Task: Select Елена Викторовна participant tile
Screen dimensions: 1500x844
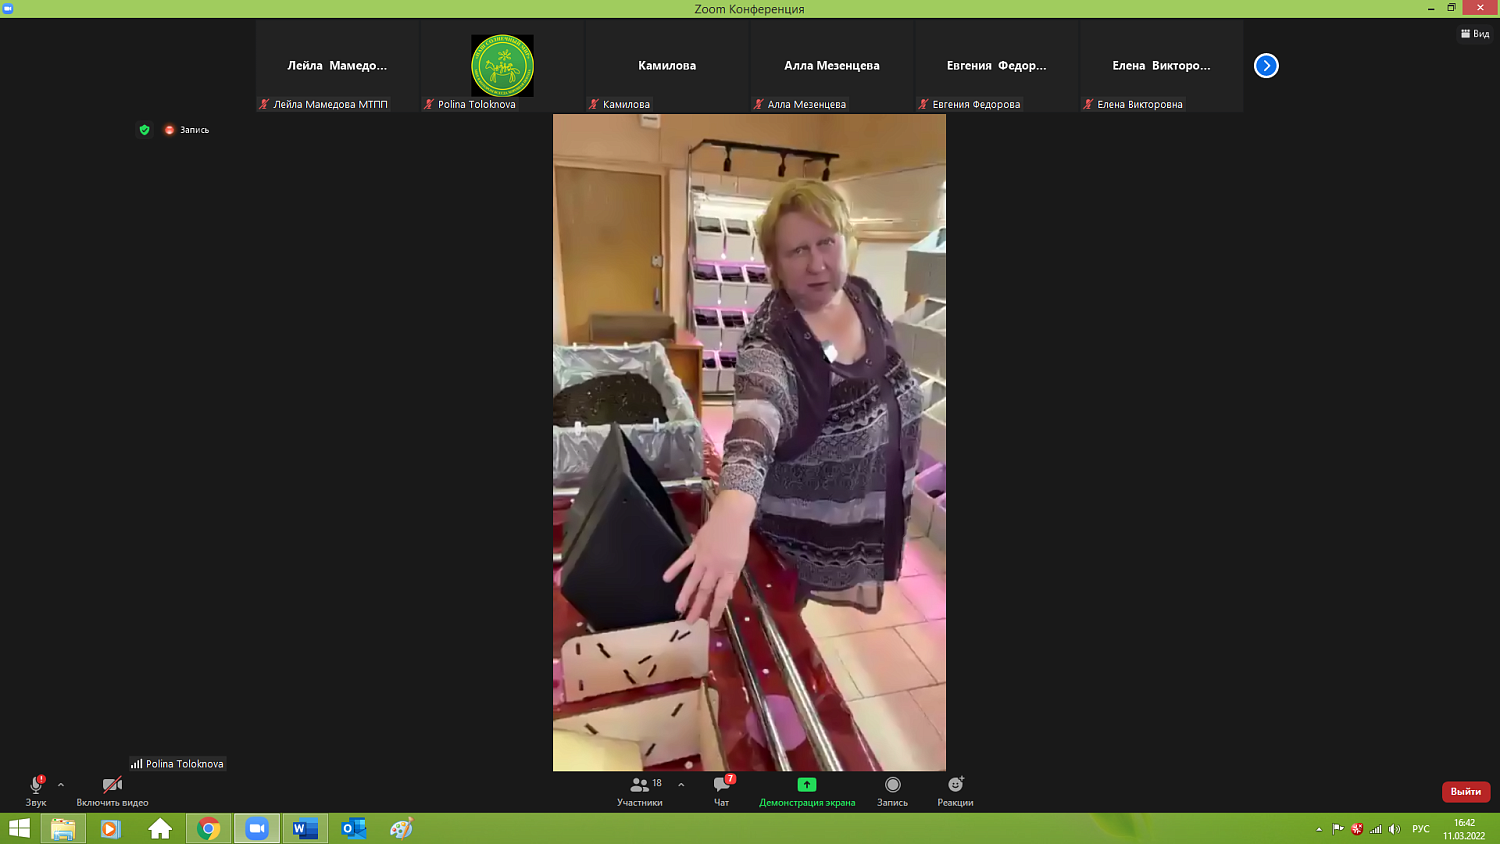Action: tap(1161, 66)
